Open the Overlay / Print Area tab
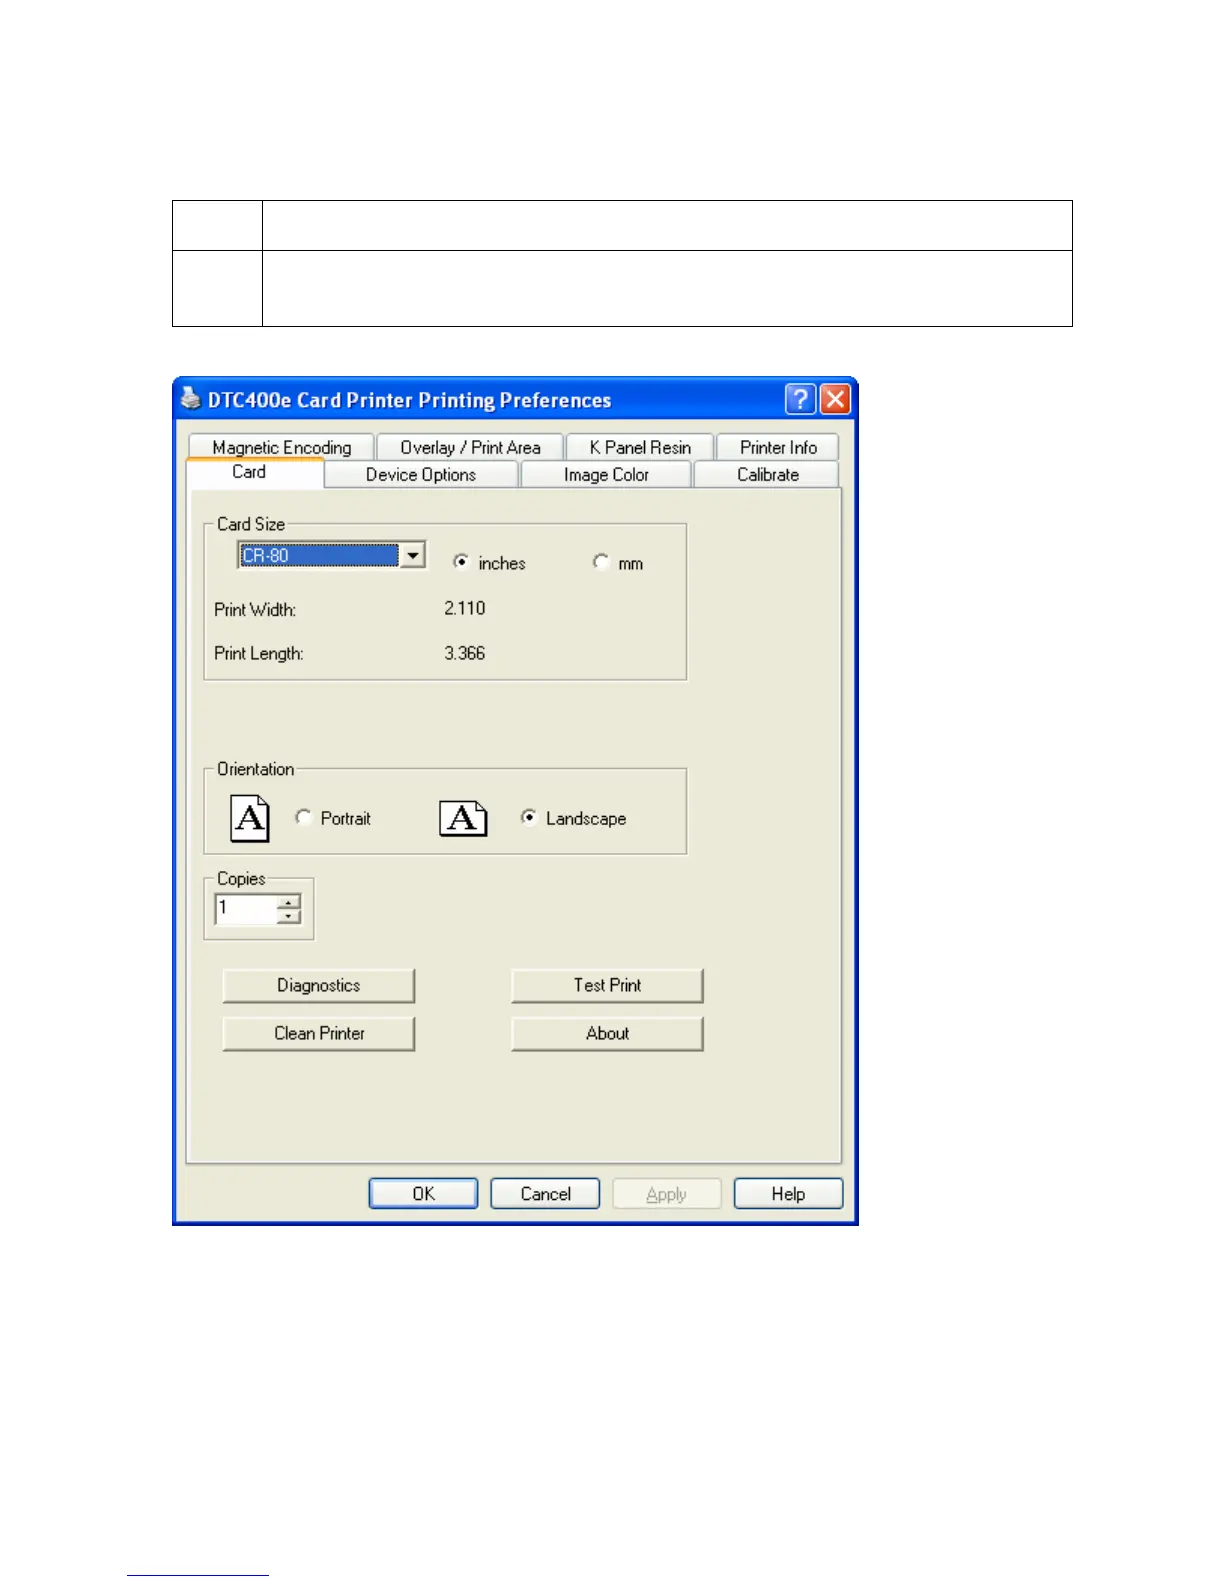1224x1584 pixels. 470,447
